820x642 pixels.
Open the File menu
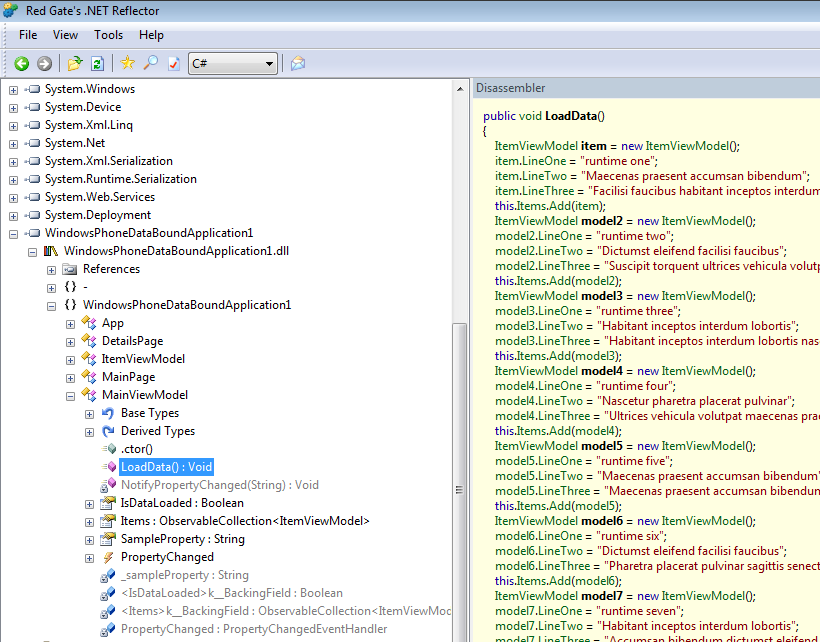pyautogui.click(x=28, y=35)
